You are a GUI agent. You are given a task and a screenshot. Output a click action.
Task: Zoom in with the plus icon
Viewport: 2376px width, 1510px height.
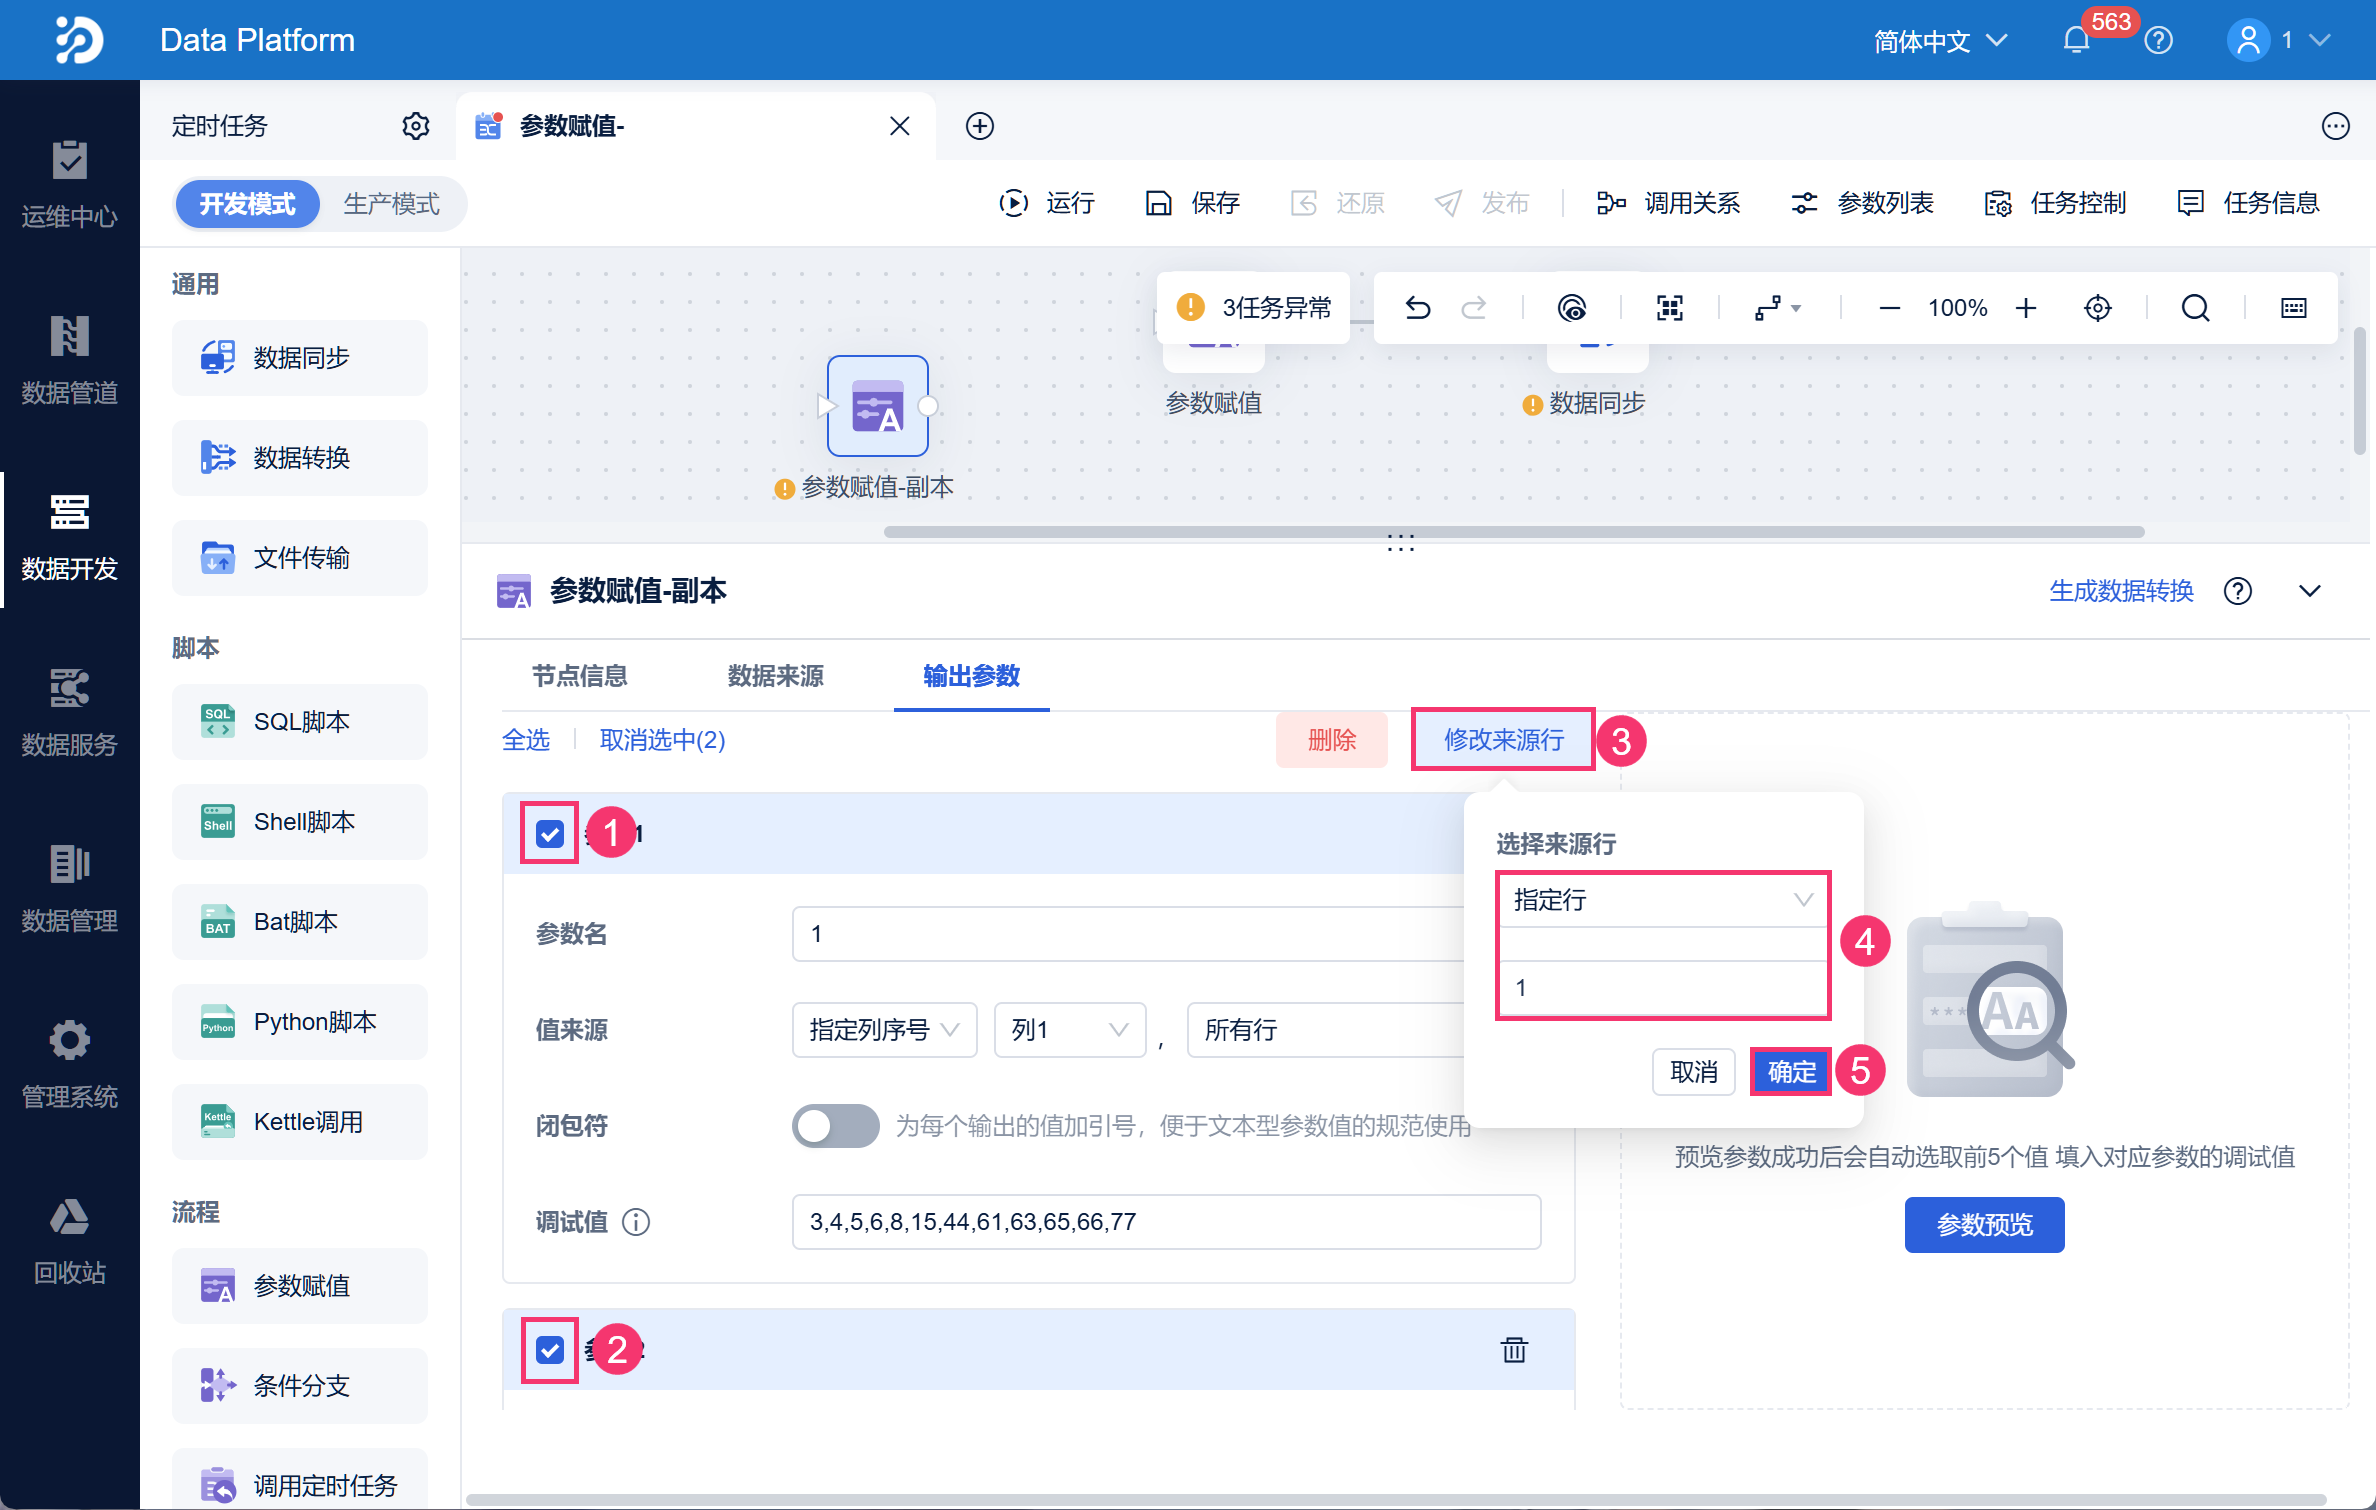[2026, 308]
